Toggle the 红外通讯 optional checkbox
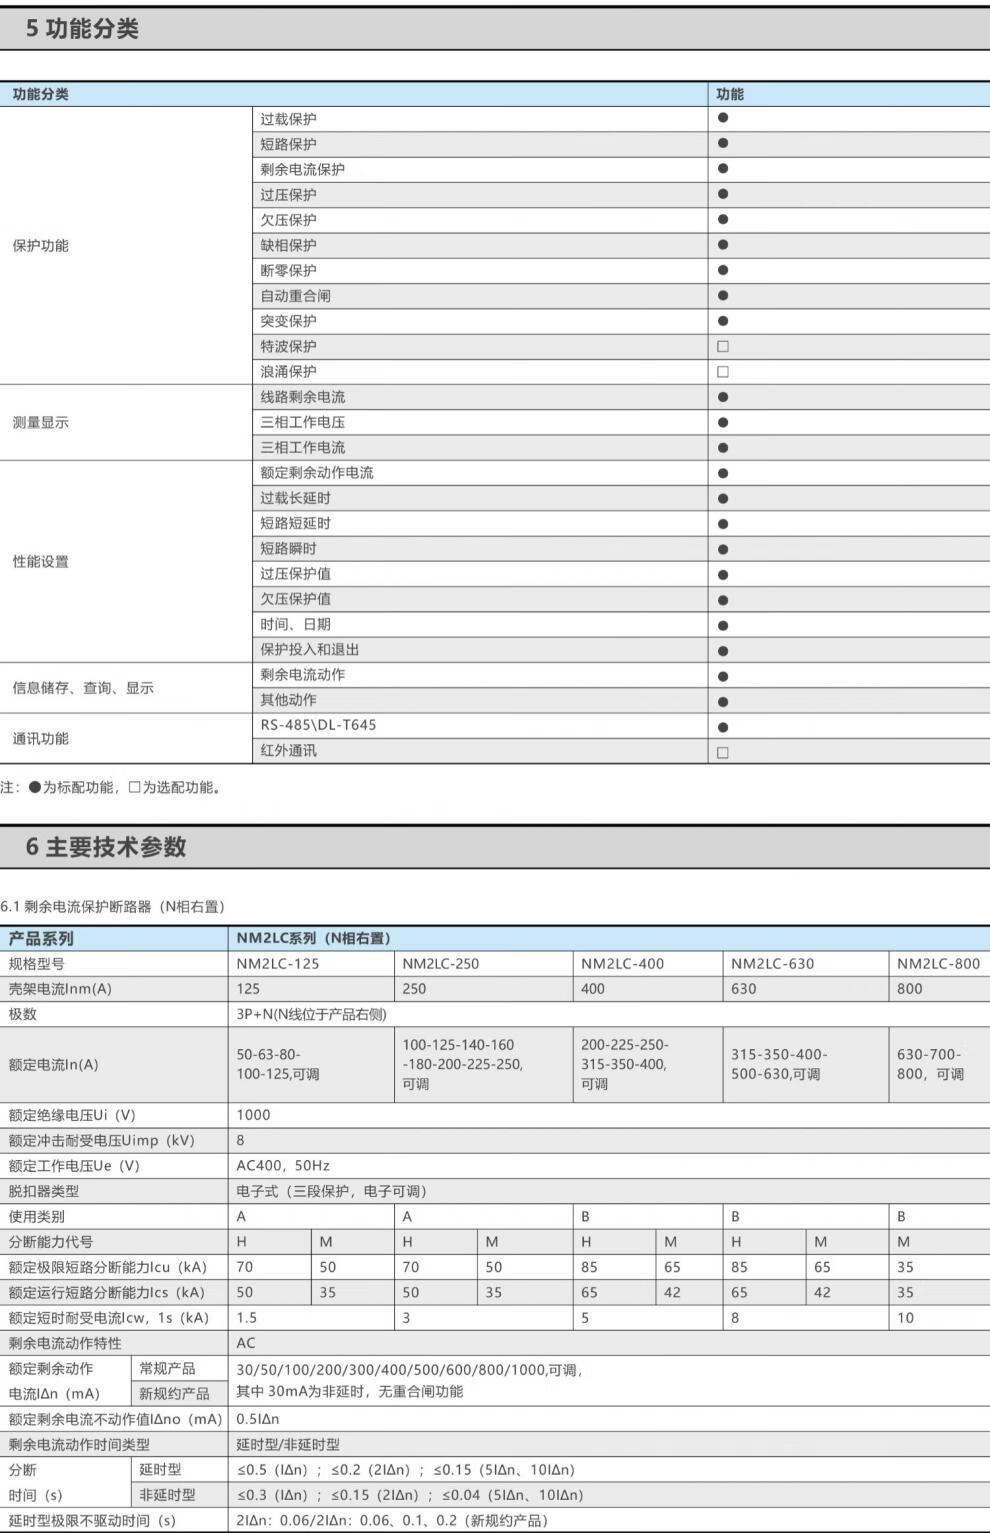 (x=723, y=752)
